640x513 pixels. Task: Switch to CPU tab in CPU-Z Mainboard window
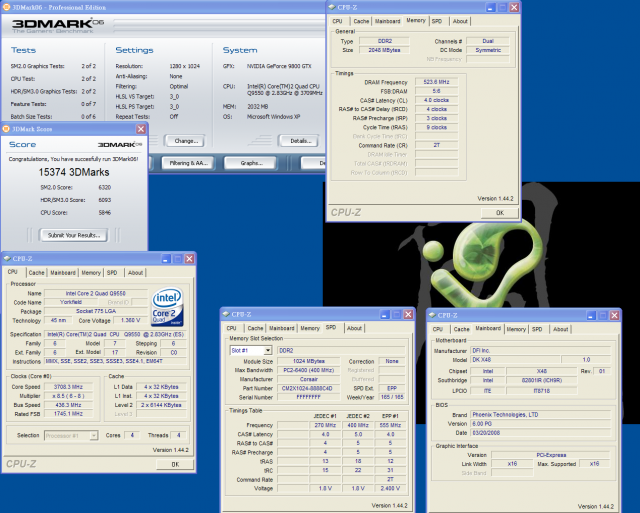[x=438, y=329]
